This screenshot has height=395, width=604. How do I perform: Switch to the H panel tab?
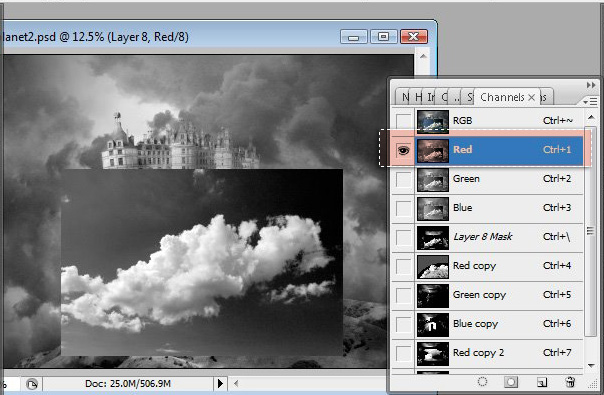418,97
